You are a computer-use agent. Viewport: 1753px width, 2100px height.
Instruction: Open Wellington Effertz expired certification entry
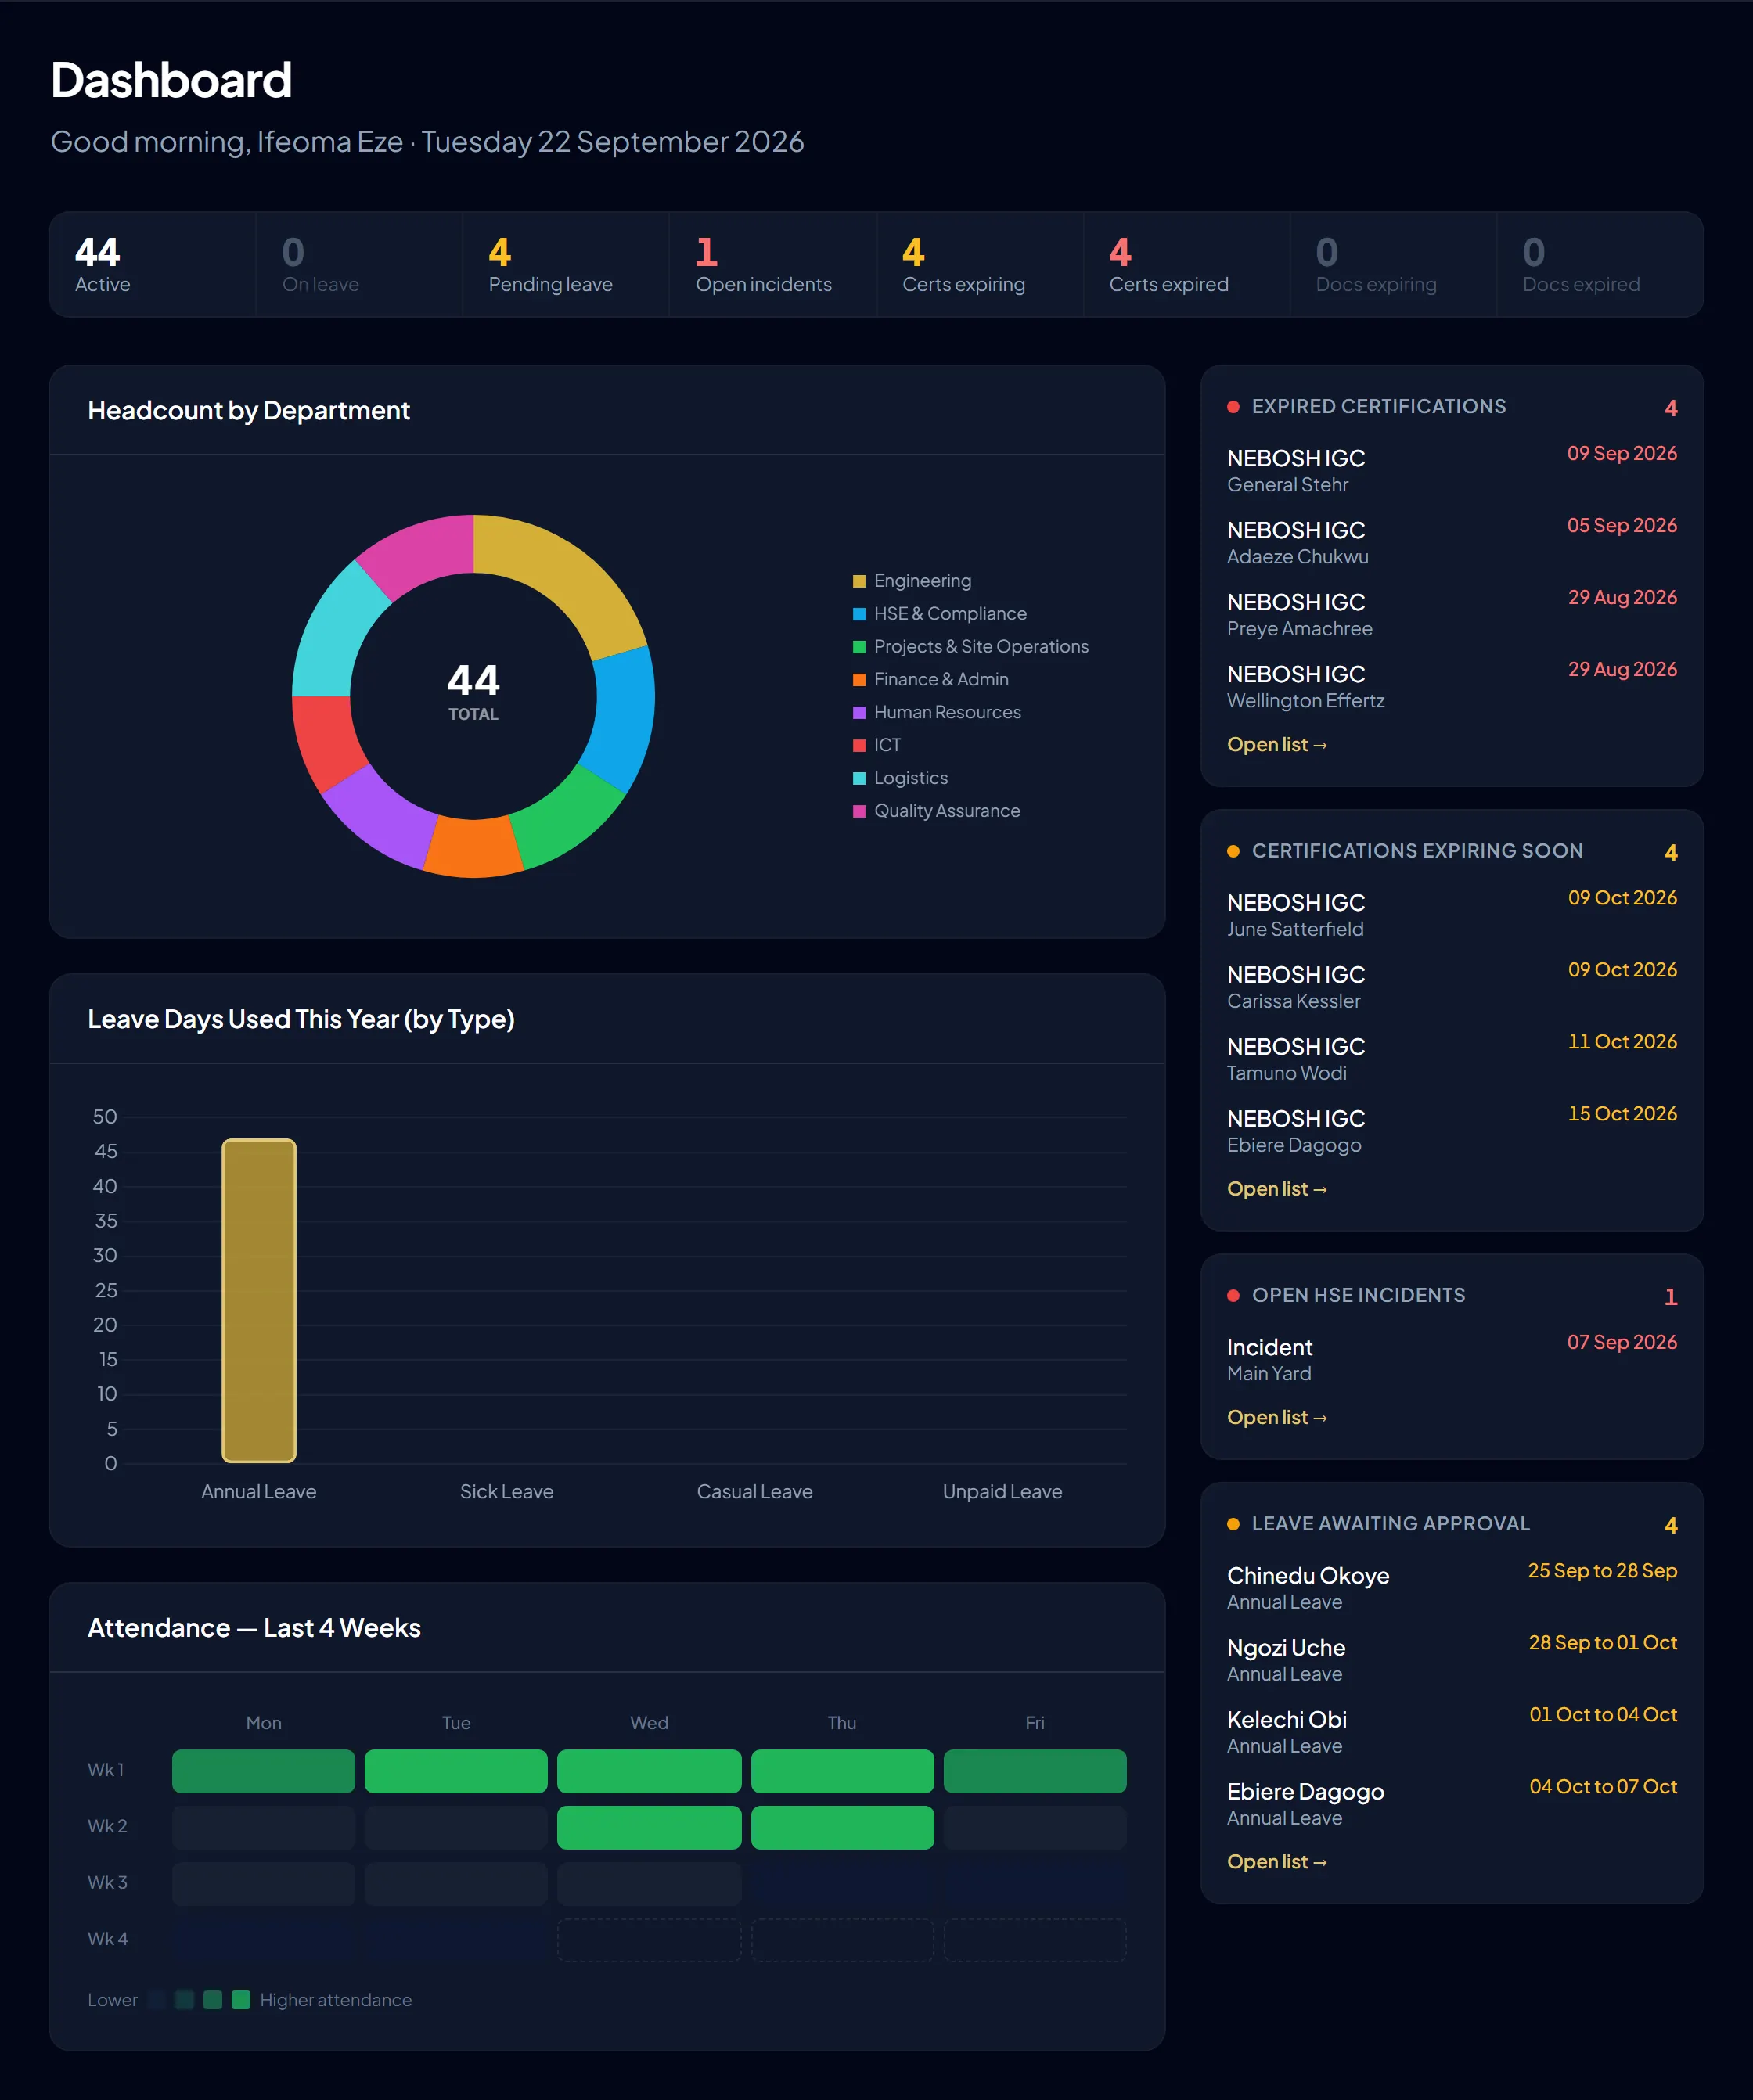[x=1452, y=686]
